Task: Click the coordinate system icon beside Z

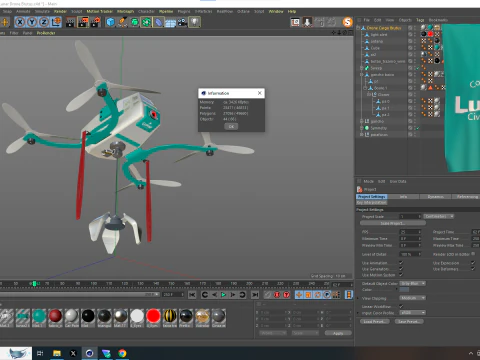Action: pyautogui.click(x=56, y=22)
